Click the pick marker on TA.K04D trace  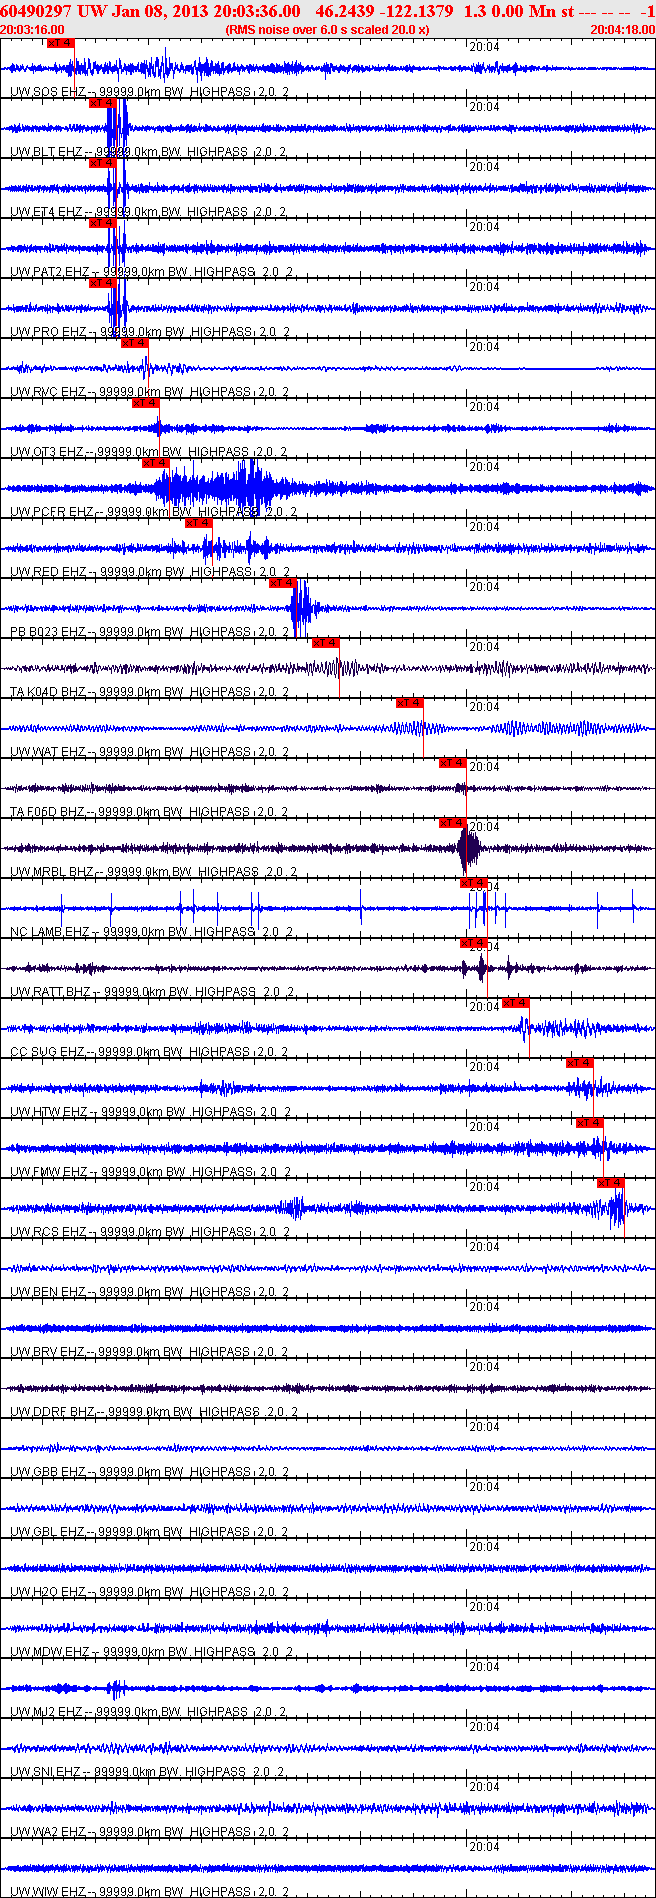click(325, 643)
